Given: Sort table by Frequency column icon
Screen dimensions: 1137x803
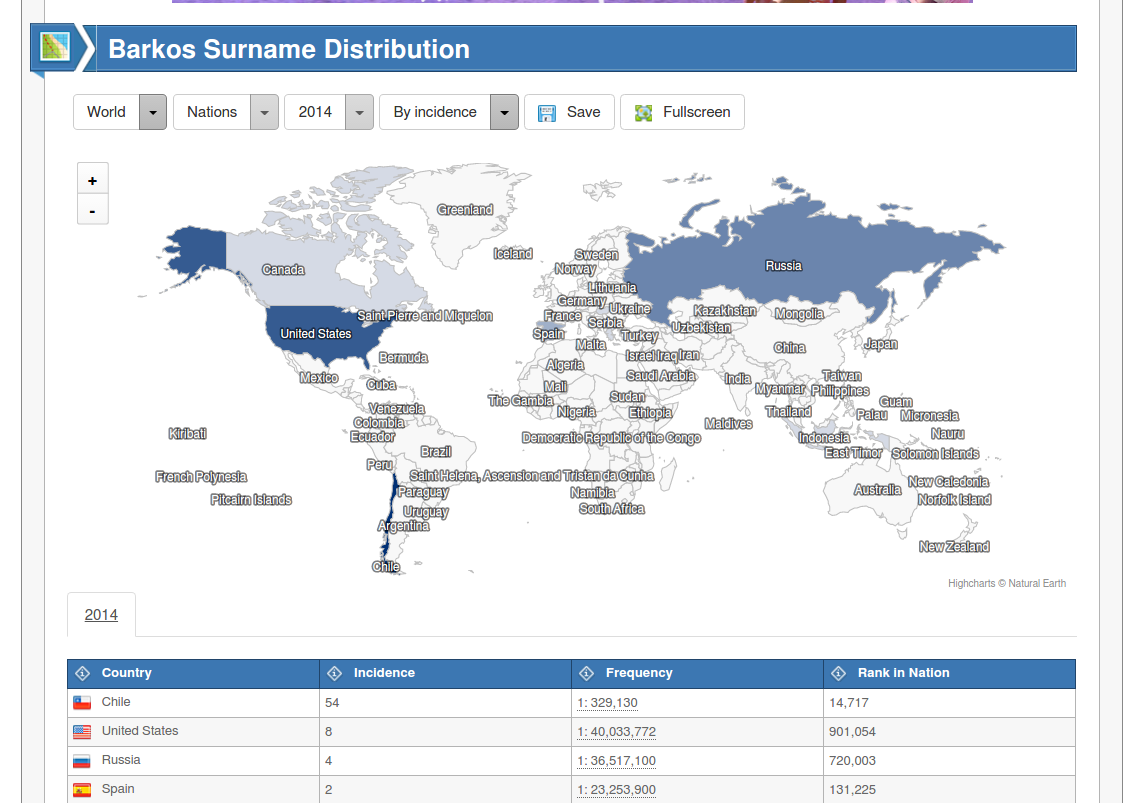Looking at the screenshot, I should (x=587, y=673).
